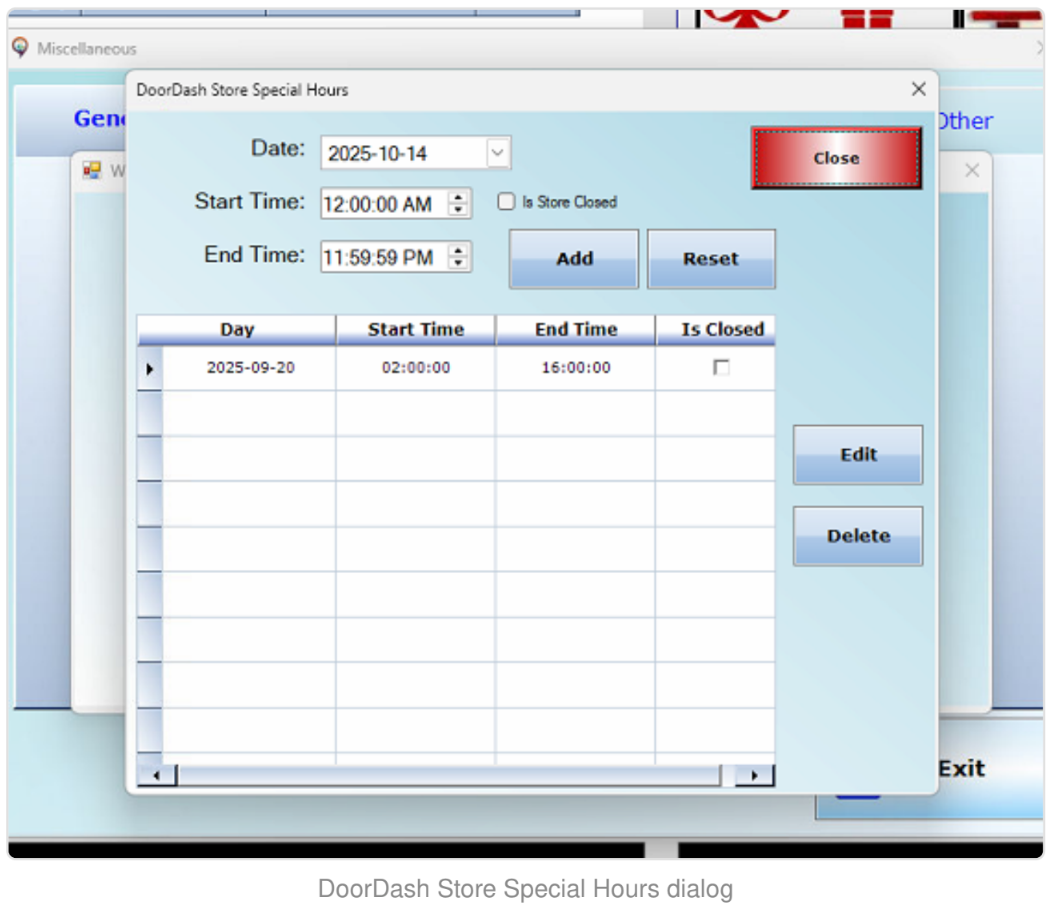Decrease Start Time with down spinner
This screenshot has height=910, width=1051.
click(458, 210)
